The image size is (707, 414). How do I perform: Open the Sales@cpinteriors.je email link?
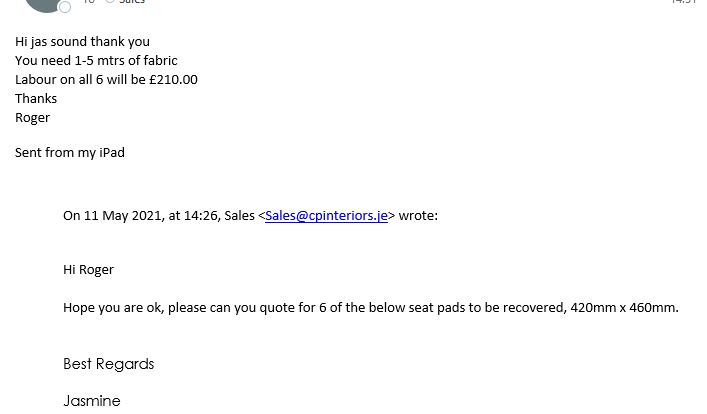326,215
